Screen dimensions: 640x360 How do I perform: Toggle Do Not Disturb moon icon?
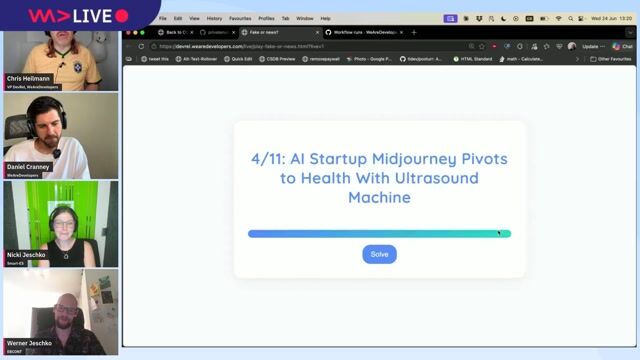click(x=503, y=18)
